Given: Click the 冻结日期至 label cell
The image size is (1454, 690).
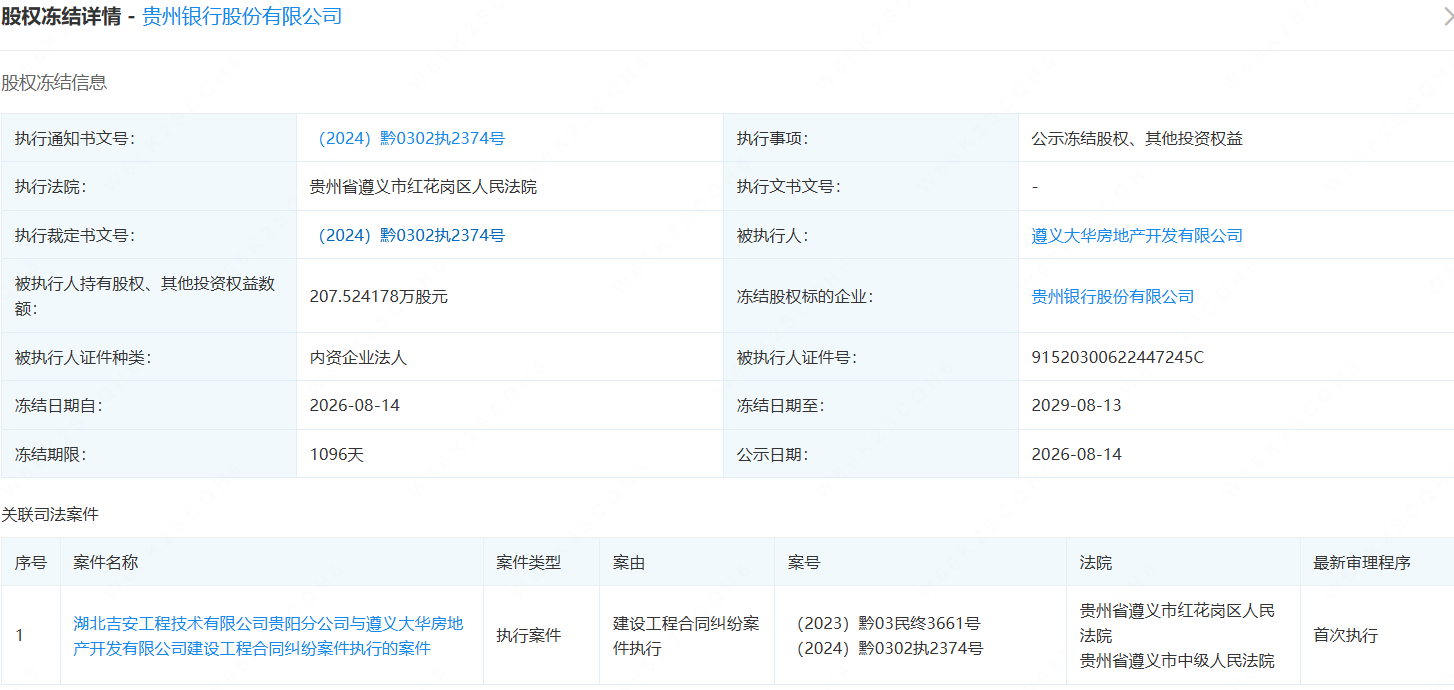Looking at the screenshot, I should pyautogui.click(x=871, y=406).
